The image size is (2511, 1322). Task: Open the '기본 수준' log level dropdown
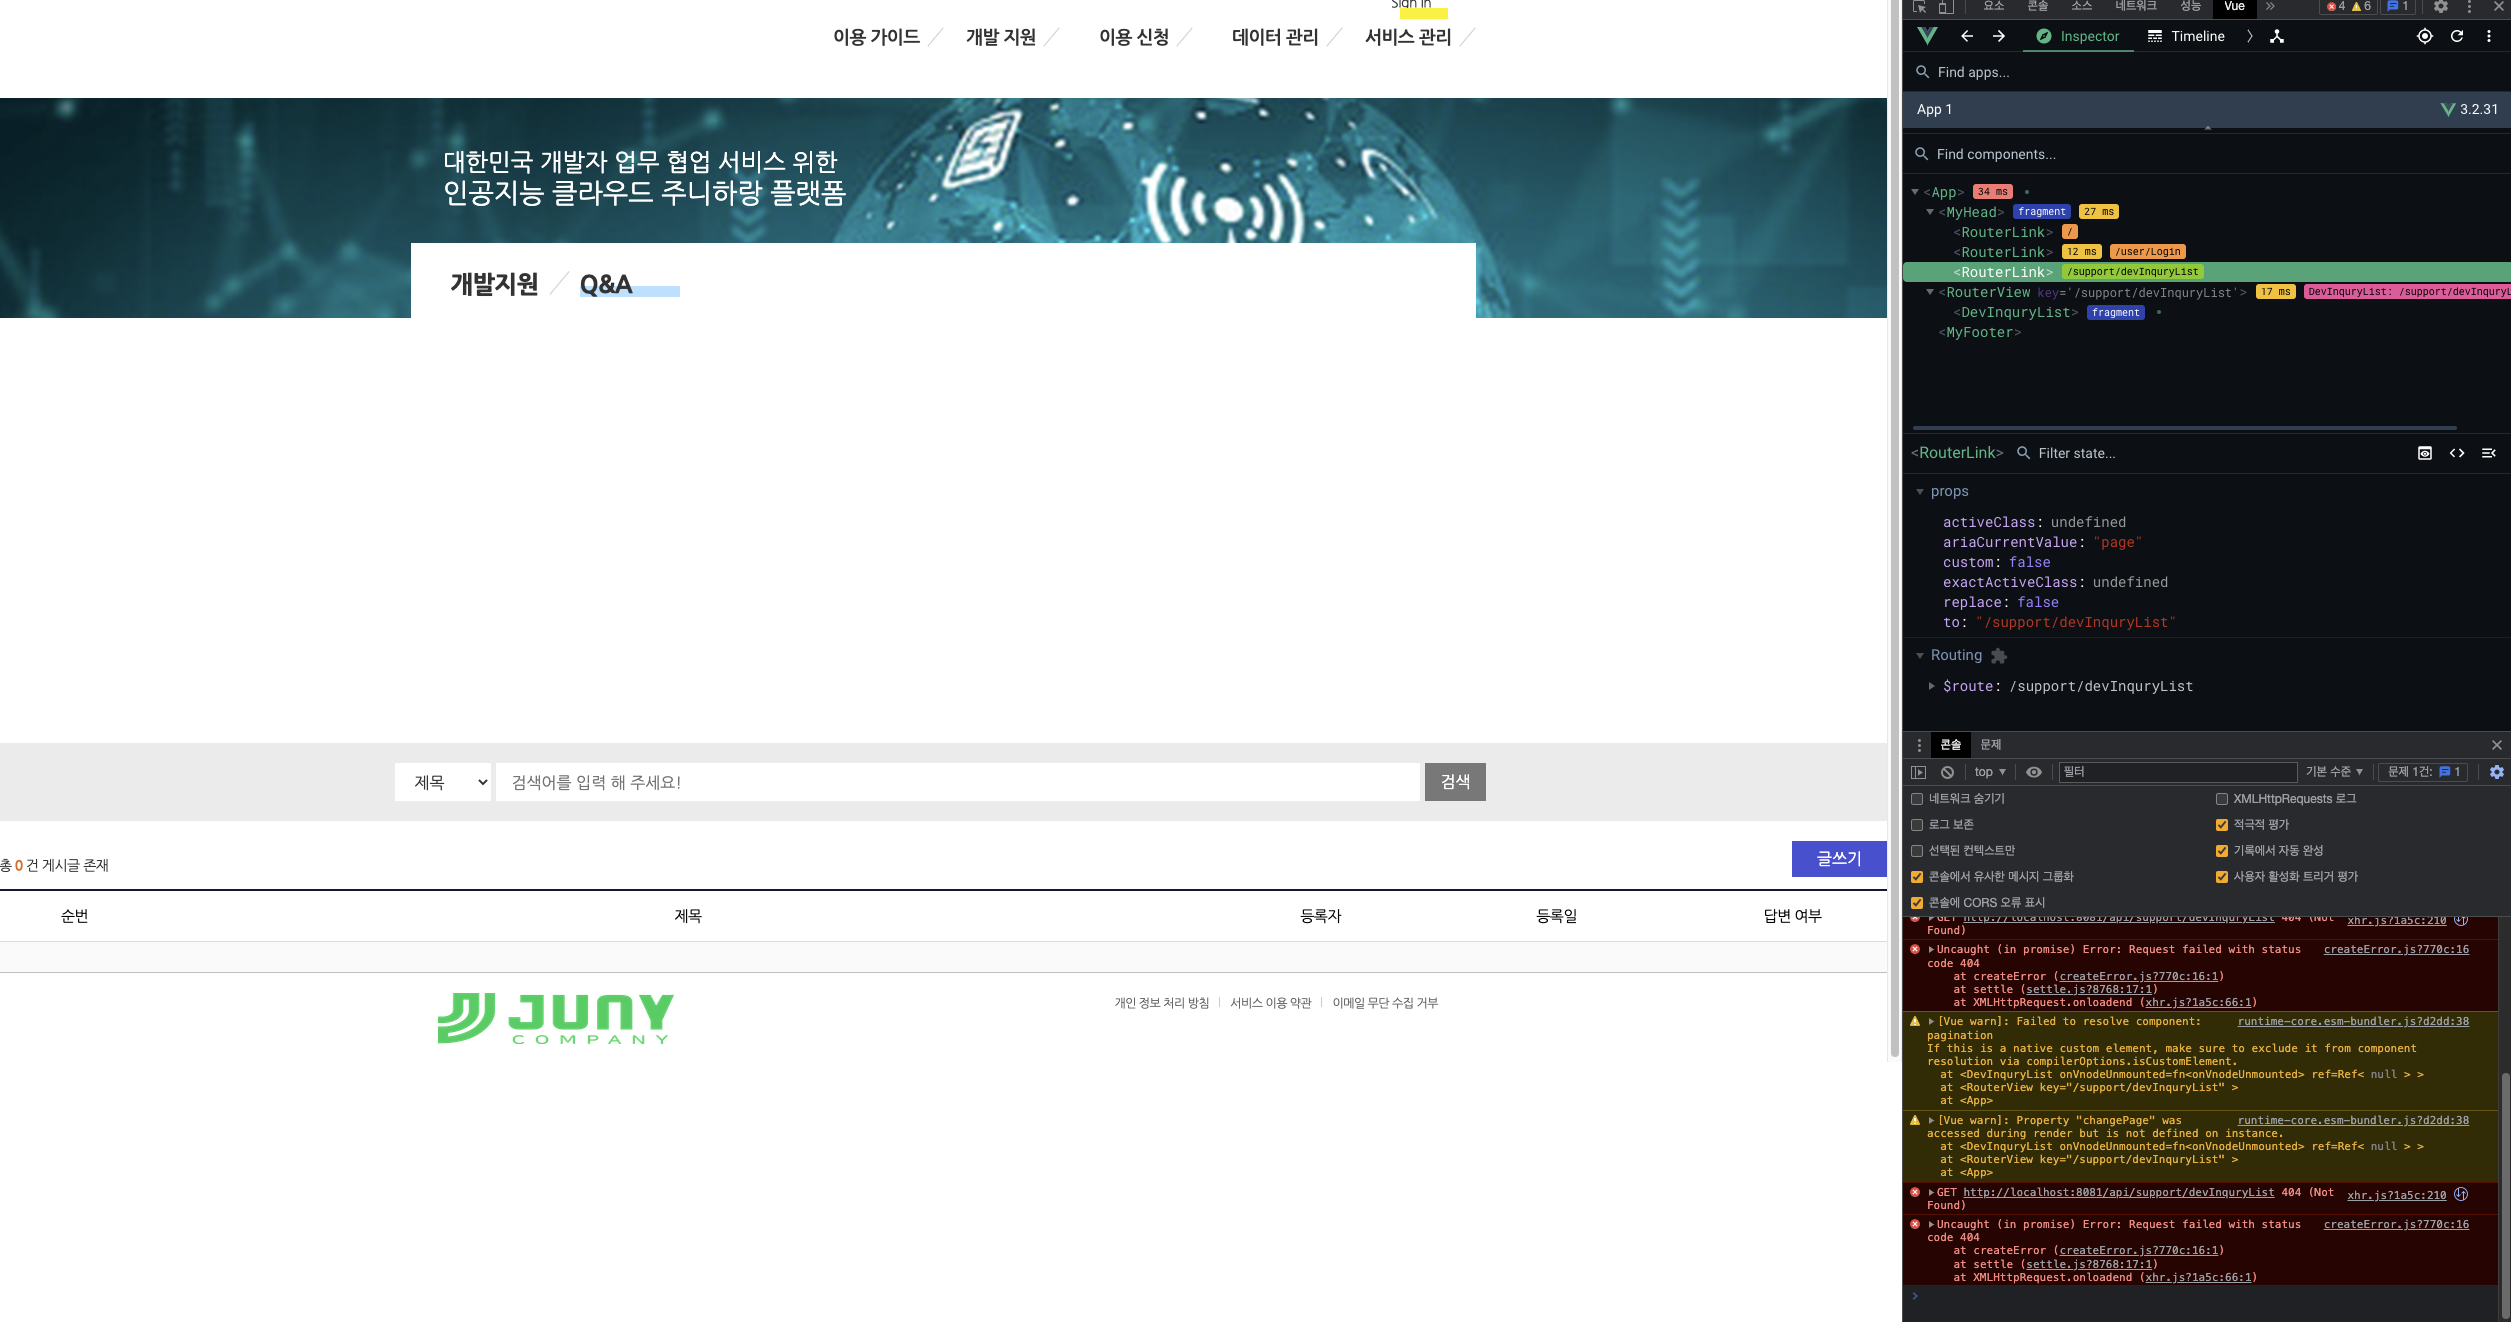tap(2334, 772)
